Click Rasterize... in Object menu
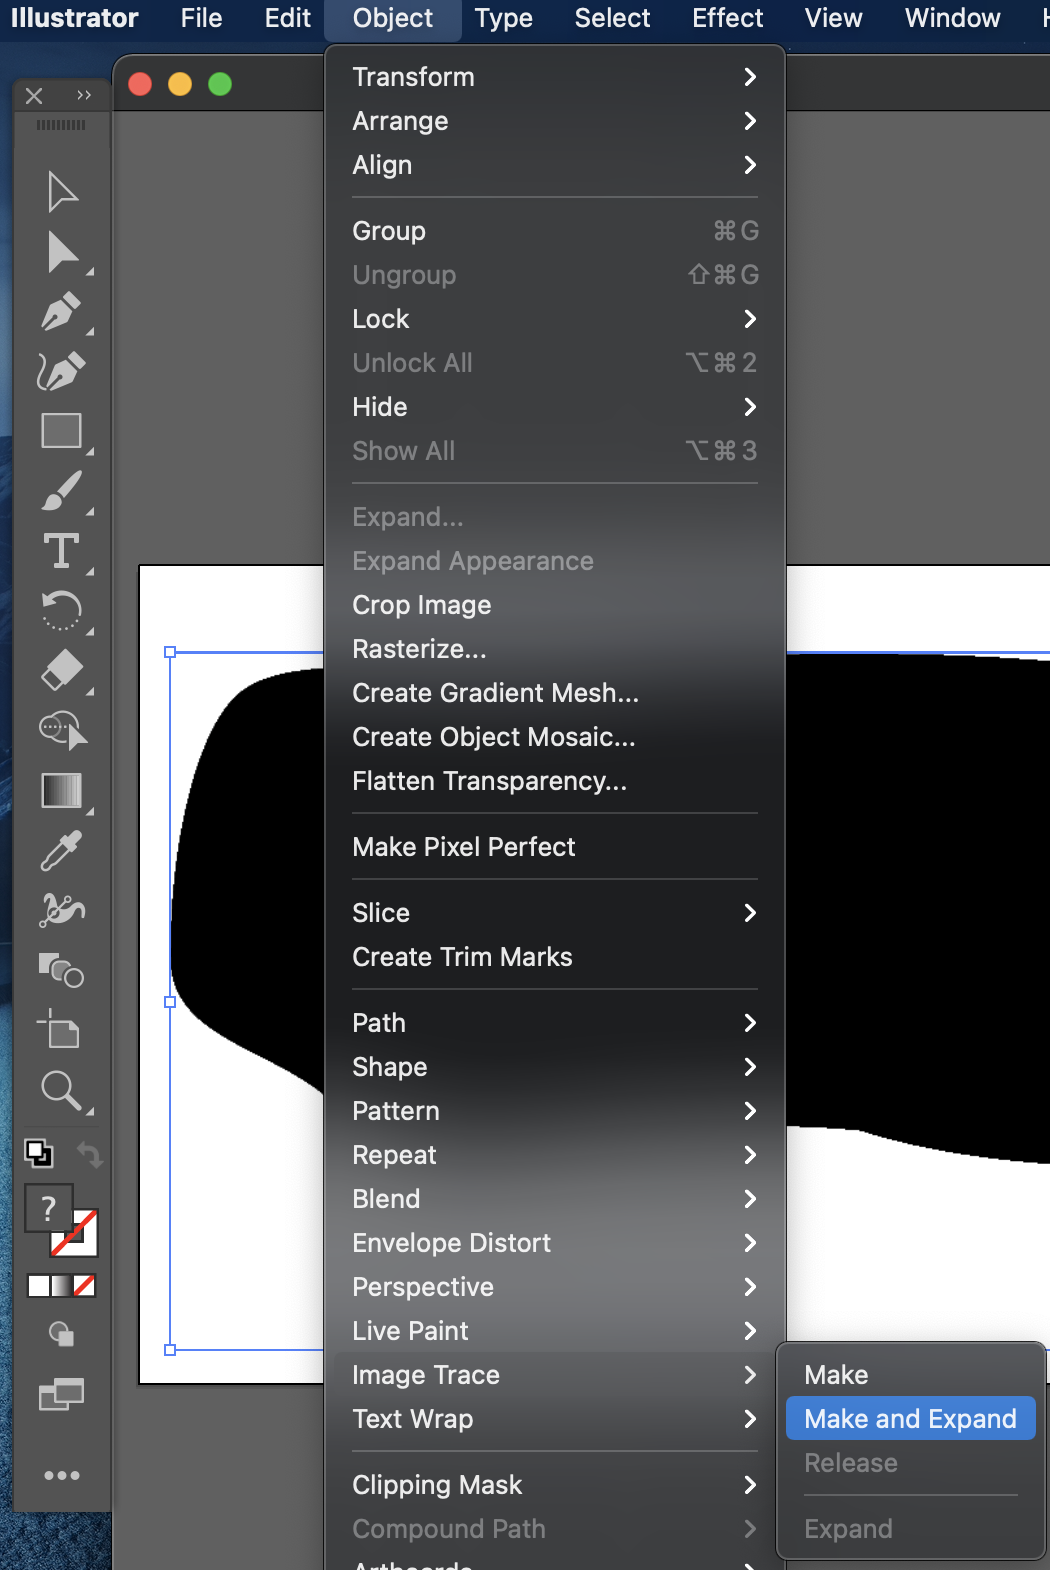1050x1570 pixels. coord(419,649)
